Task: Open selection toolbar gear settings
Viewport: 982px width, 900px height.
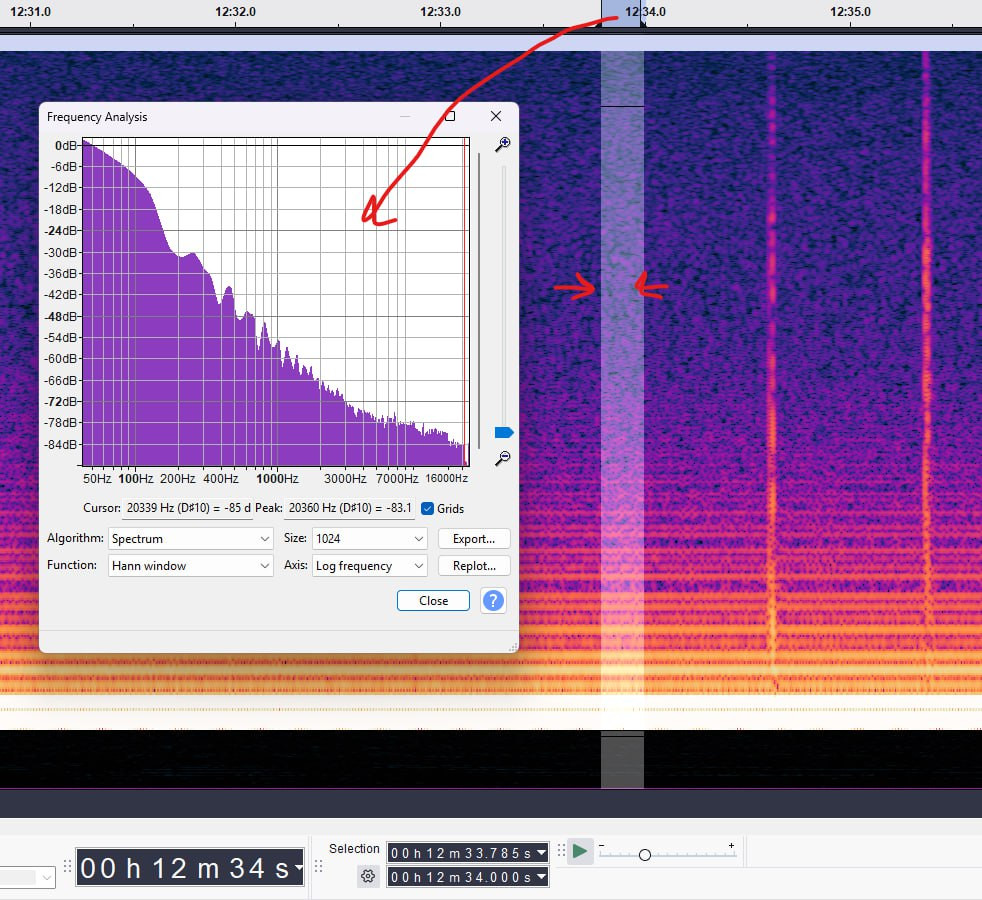Action: click(x=368, y=876)
